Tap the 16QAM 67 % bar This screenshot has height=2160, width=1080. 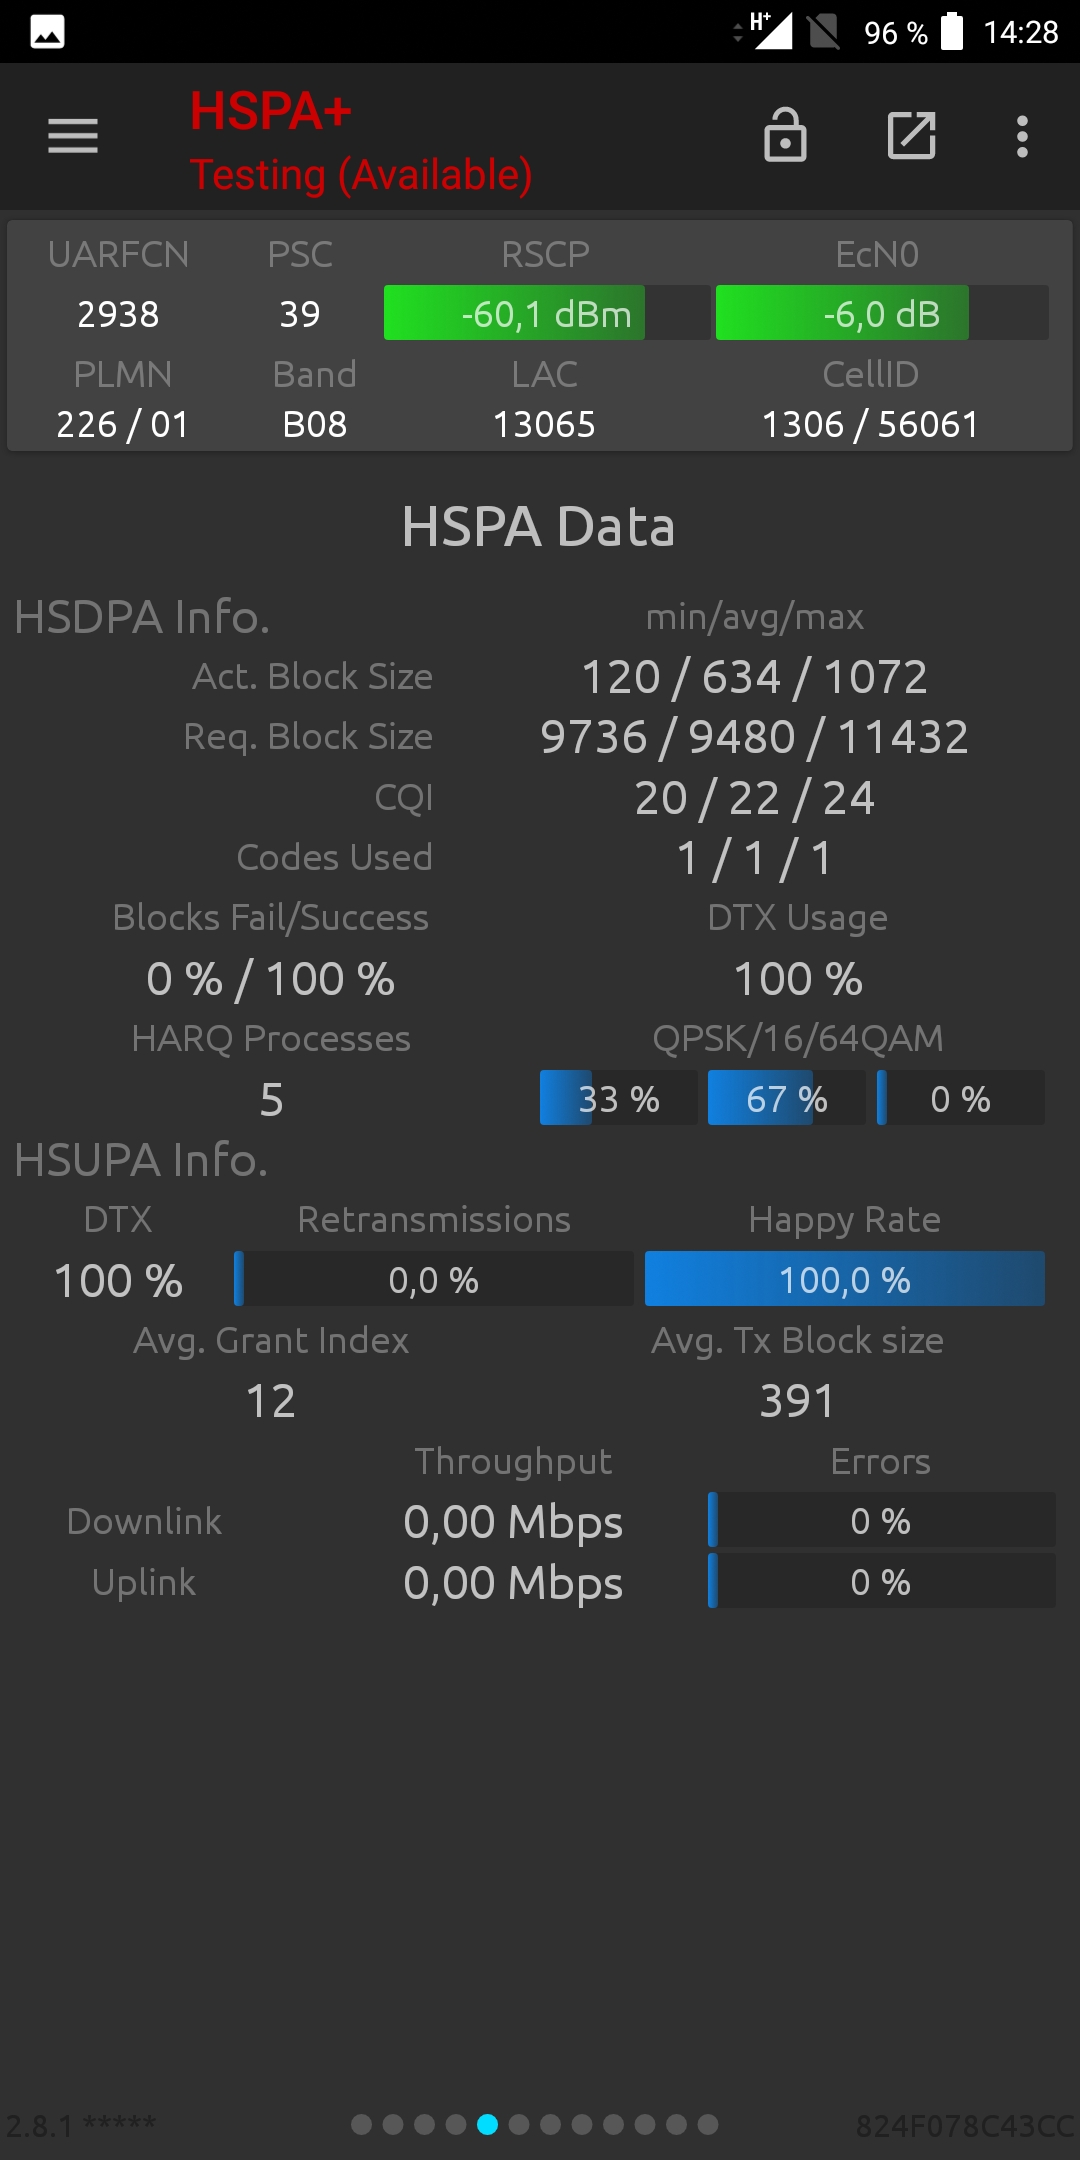tap(786, 1098)
